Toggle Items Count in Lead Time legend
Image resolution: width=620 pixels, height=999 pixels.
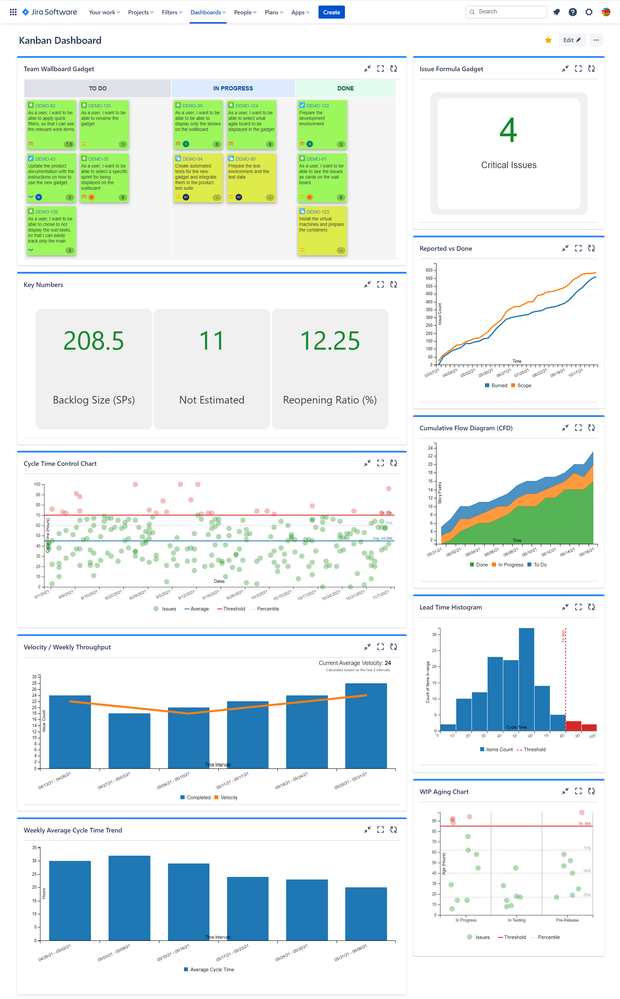click(496, 750)
